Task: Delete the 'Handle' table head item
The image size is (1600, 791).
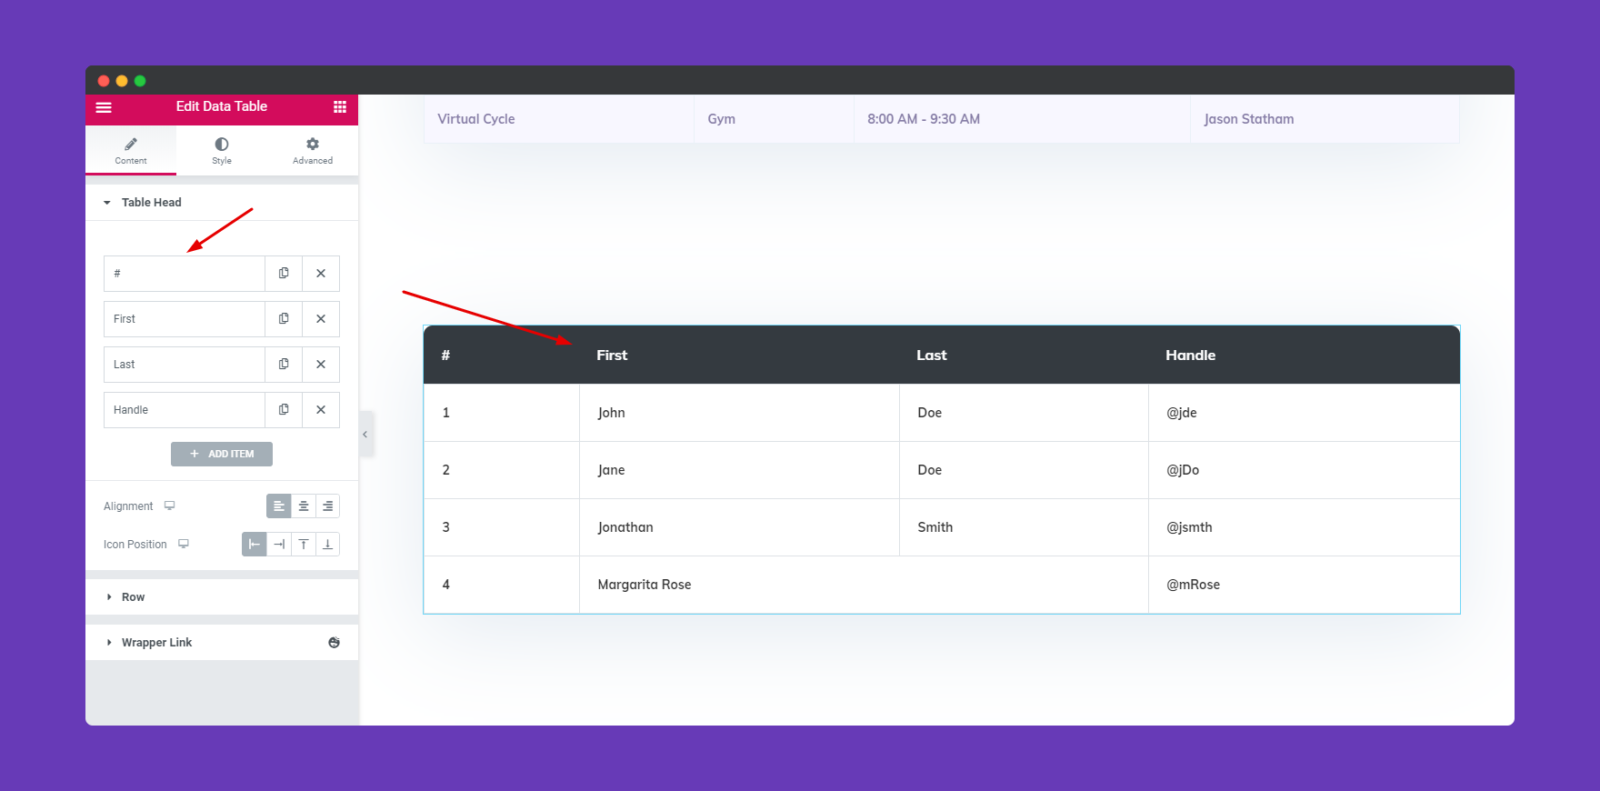Action: pyautogui.click(x=321, y=410)
